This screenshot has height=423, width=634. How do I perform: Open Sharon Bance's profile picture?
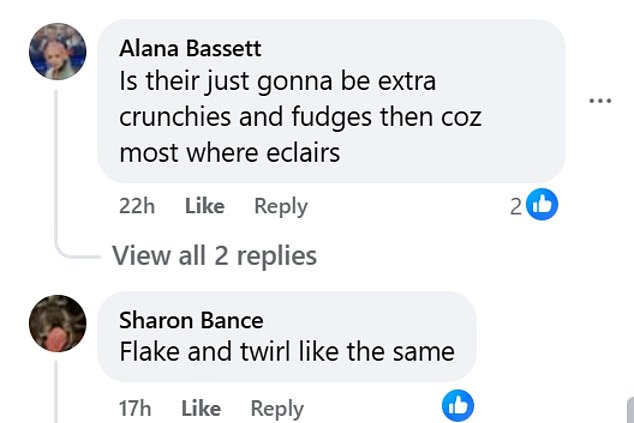click(57, 323)
